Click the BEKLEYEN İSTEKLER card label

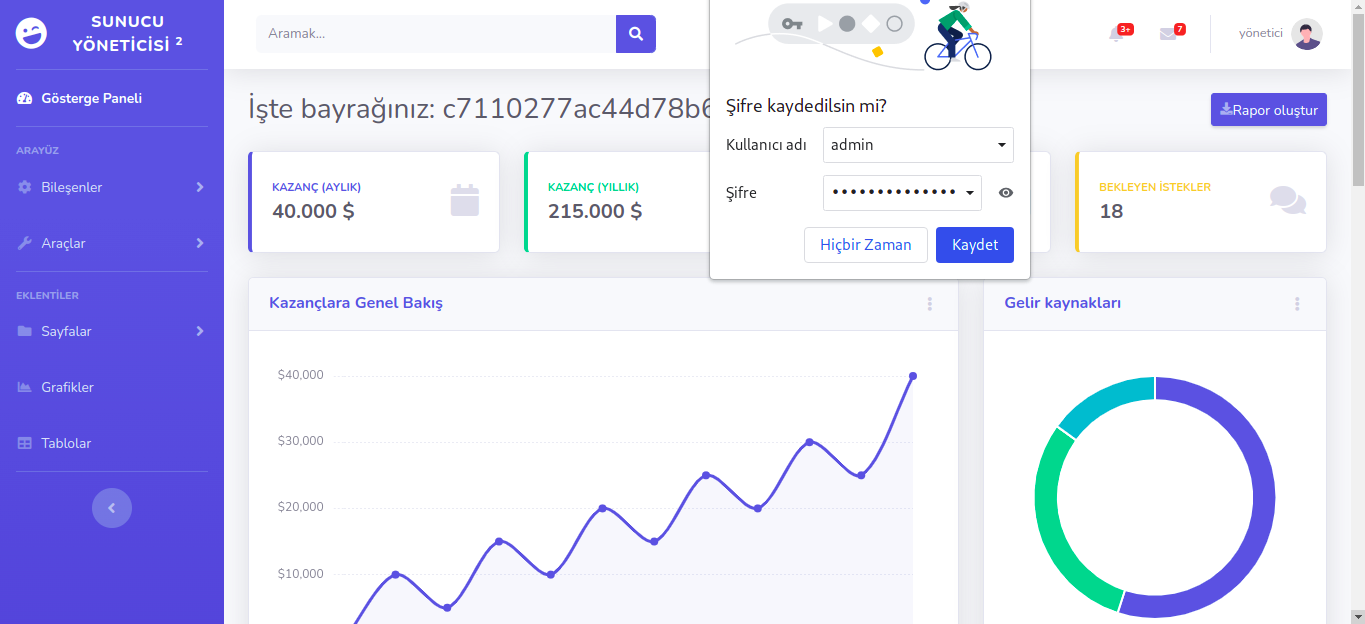[1155, 187]
